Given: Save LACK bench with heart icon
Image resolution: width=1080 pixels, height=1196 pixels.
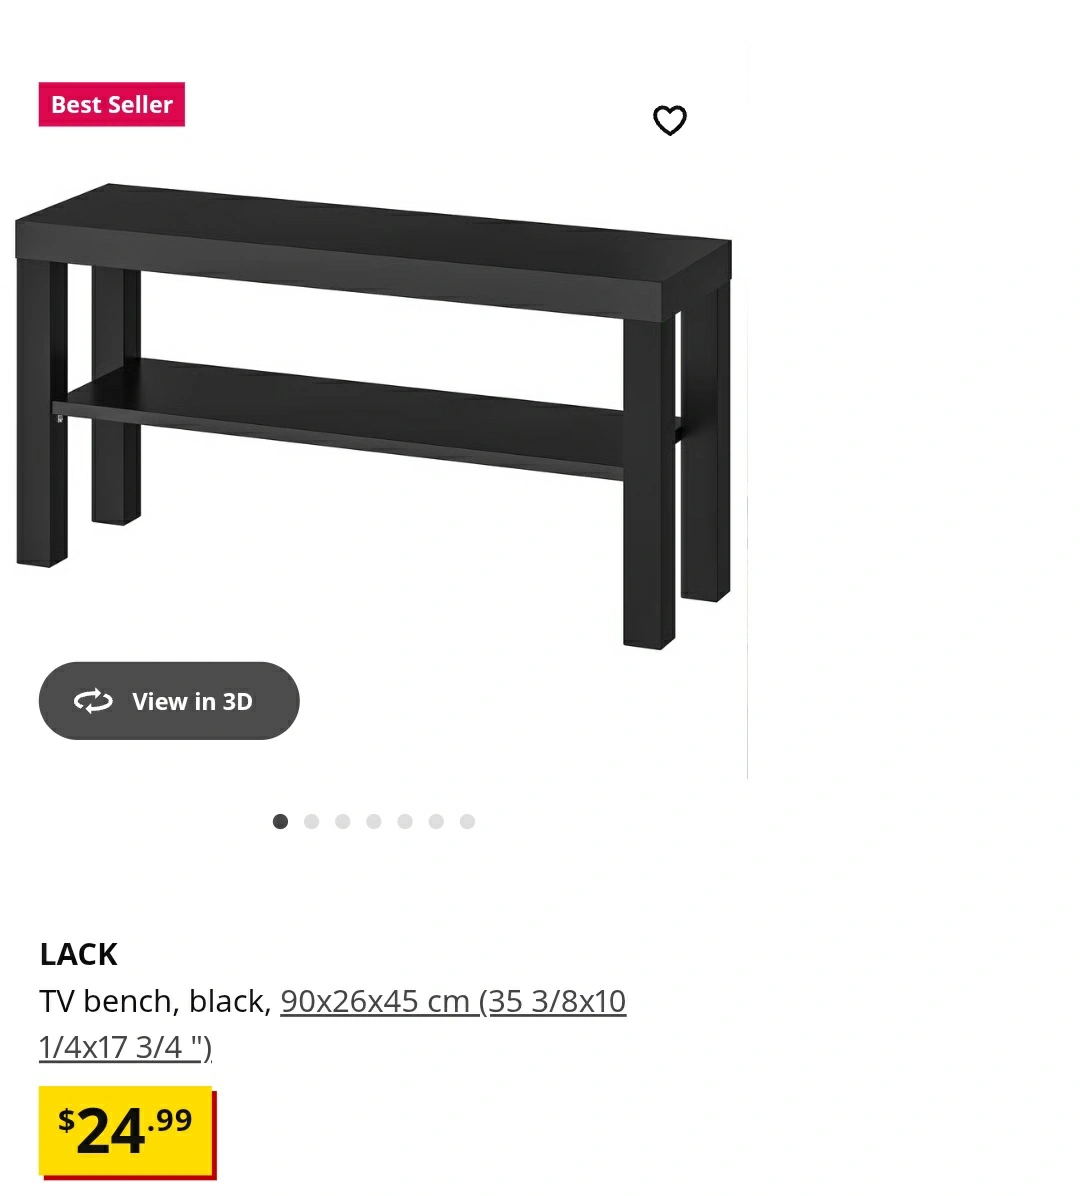Looking at the screenshot, I should tap(670, 120).
